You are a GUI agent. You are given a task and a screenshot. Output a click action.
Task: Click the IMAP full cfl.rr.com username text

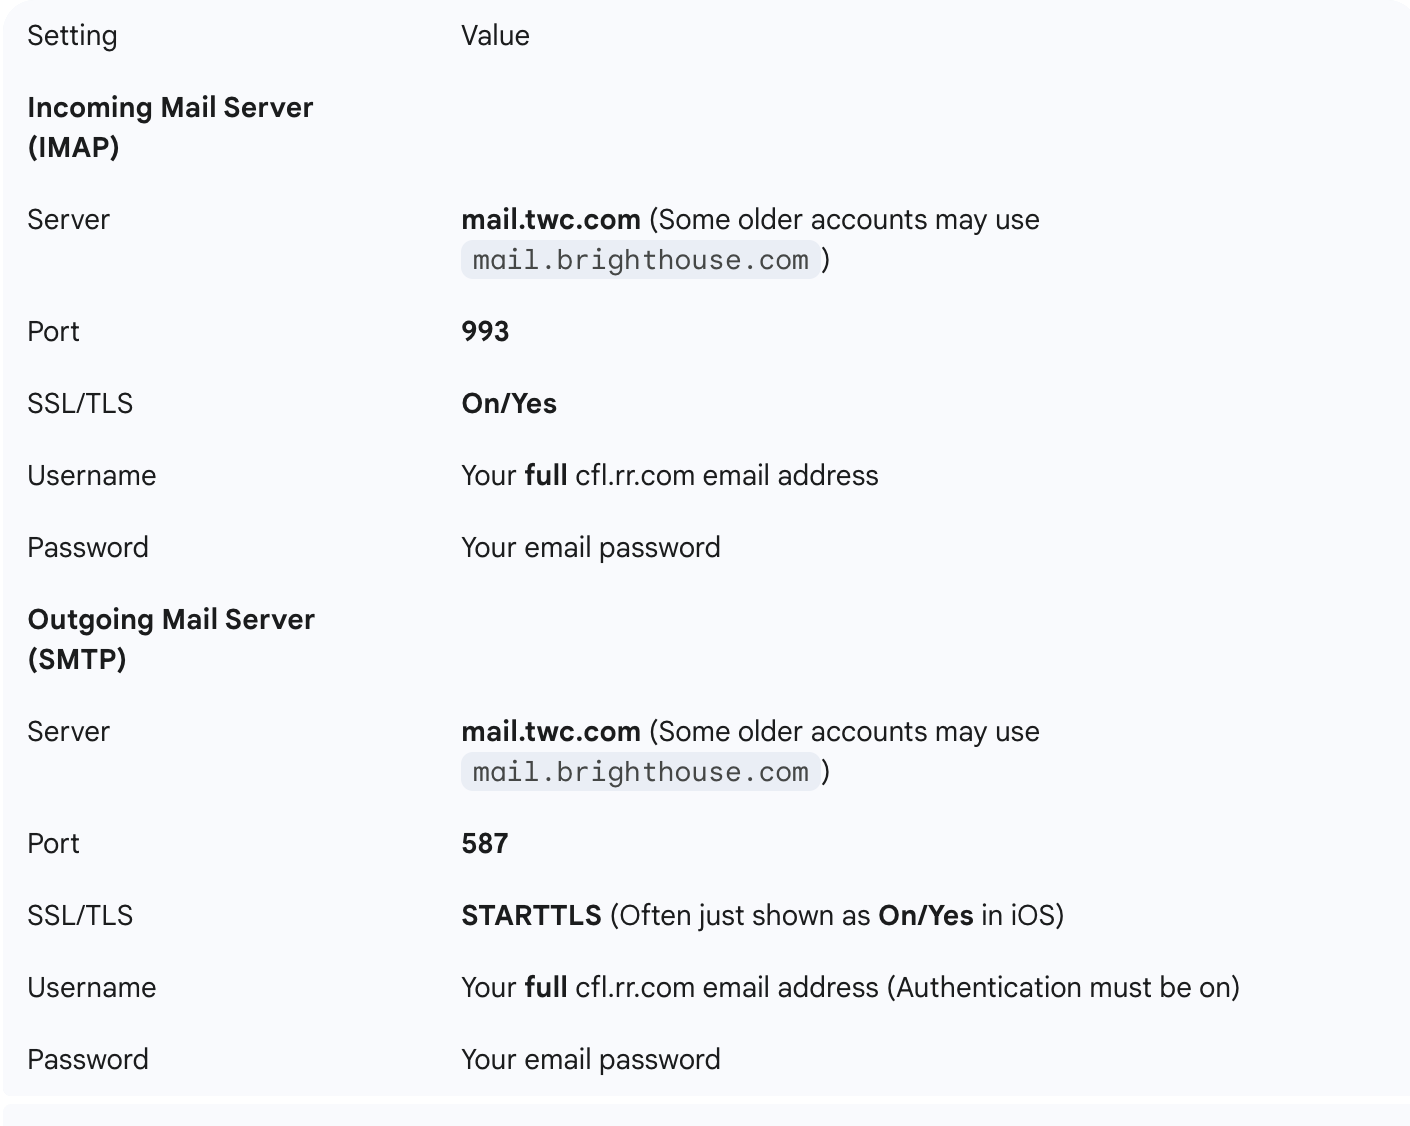point(670,476)
